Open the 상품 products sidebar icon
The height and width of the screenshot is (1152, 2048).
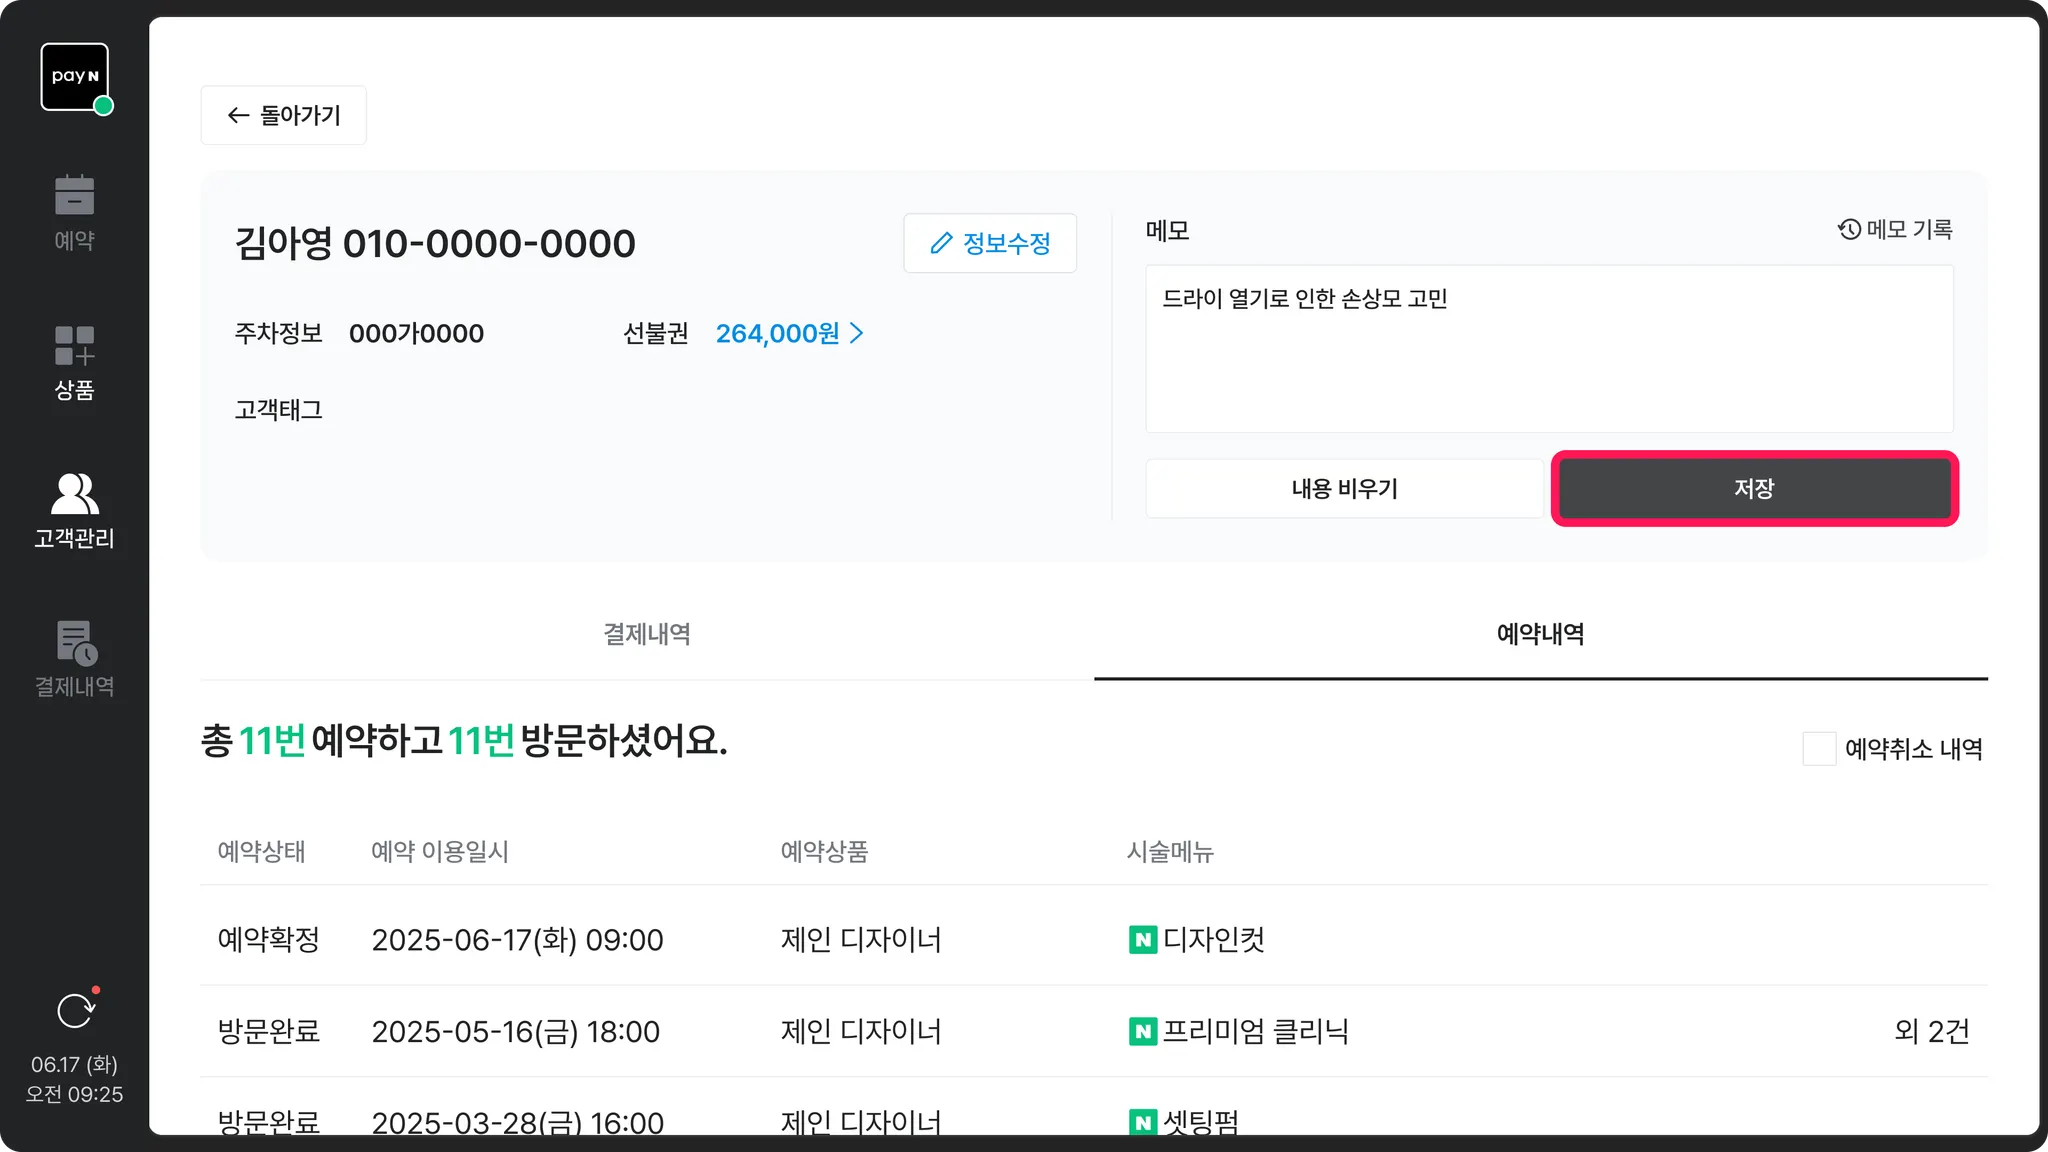coord(74,346)
